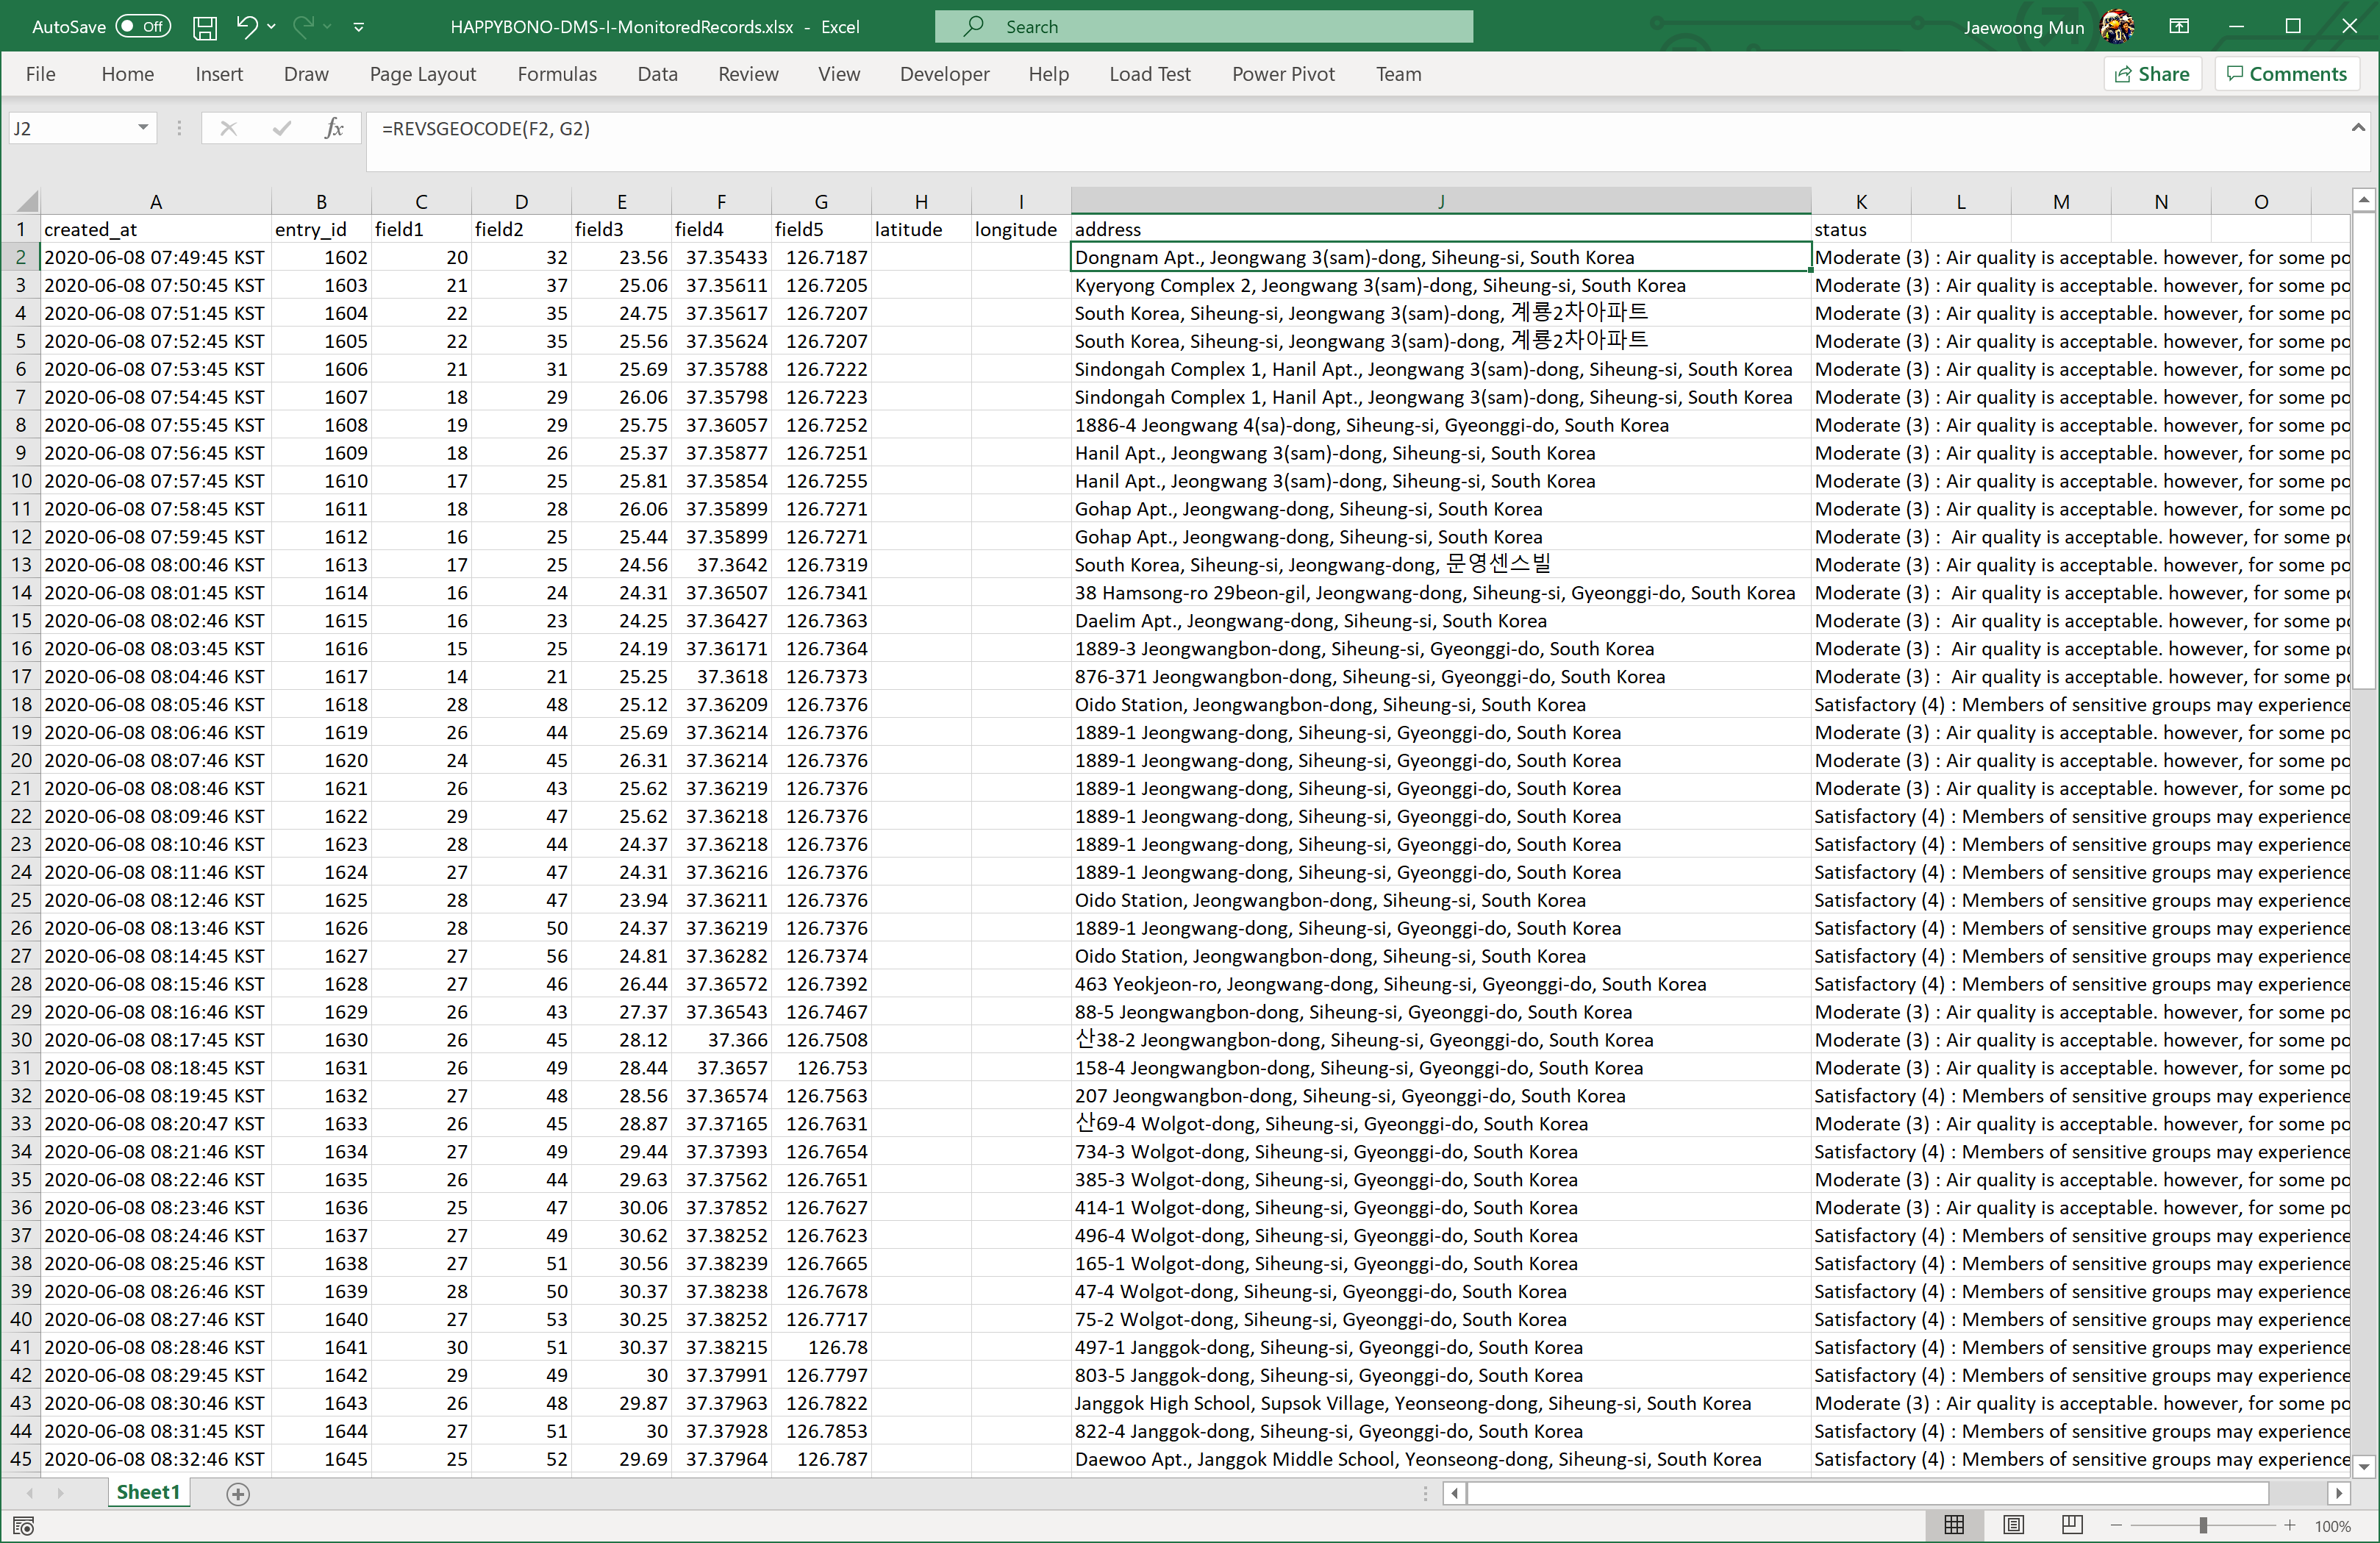
Task: Click the zoom out minus button
Action: click(x=2116, y=1526)
